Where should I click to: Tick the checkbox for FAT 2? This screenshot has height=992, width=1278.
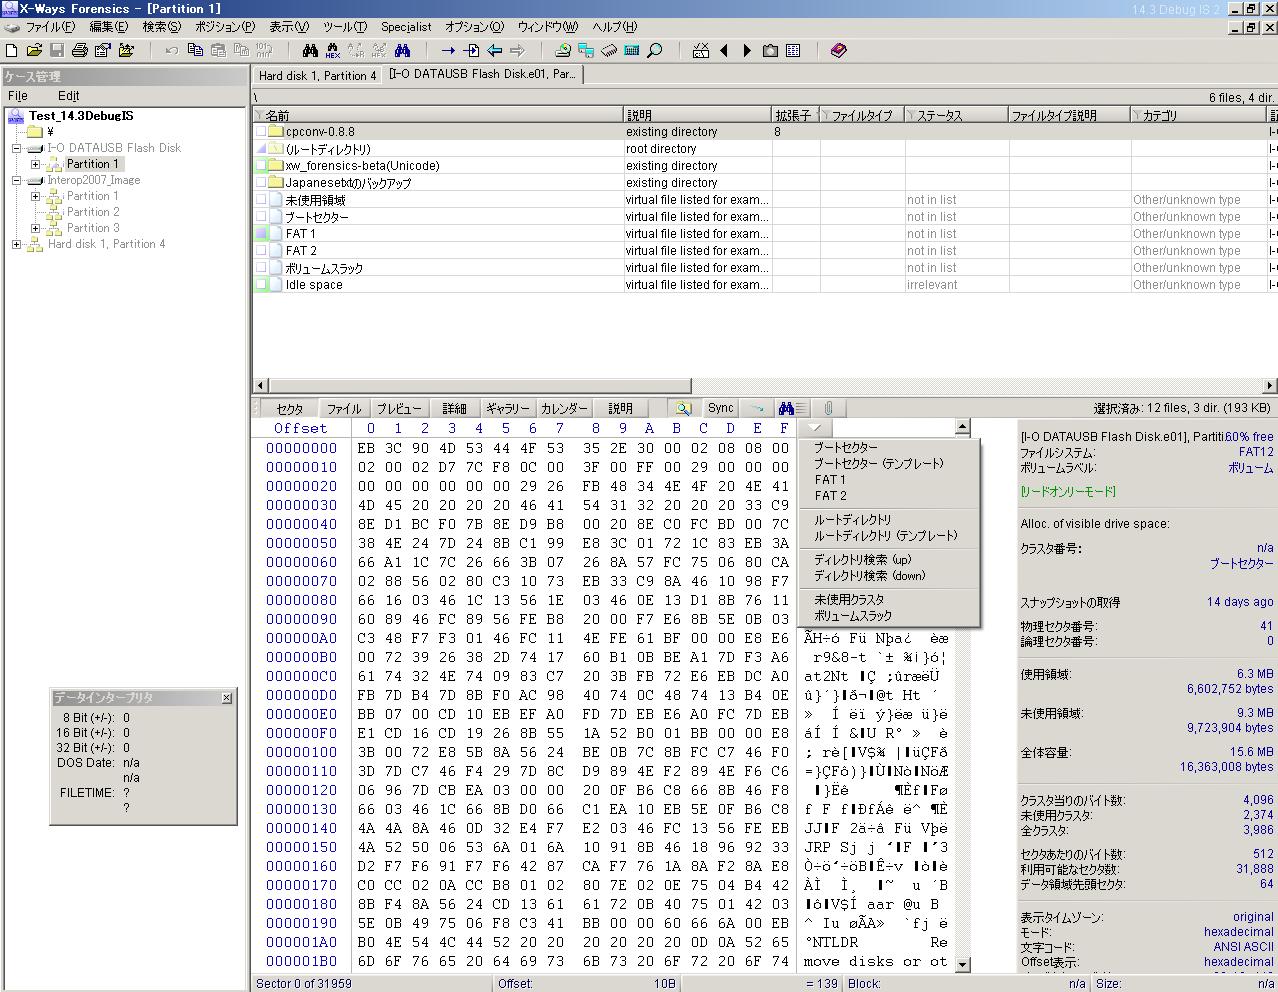[x=261, y=251]
